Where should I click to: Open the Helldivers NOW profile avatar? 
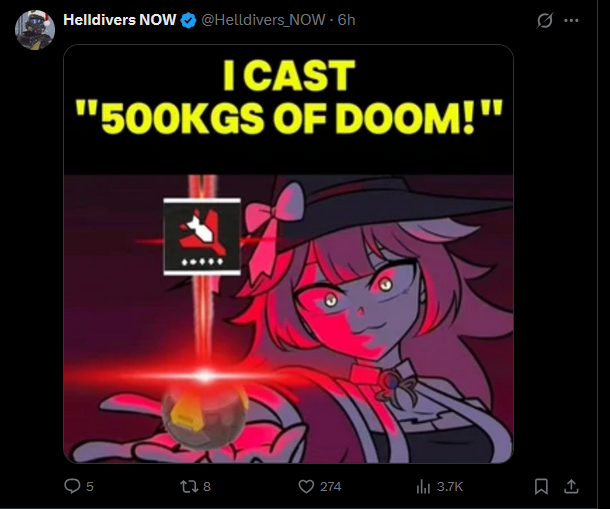35,30
